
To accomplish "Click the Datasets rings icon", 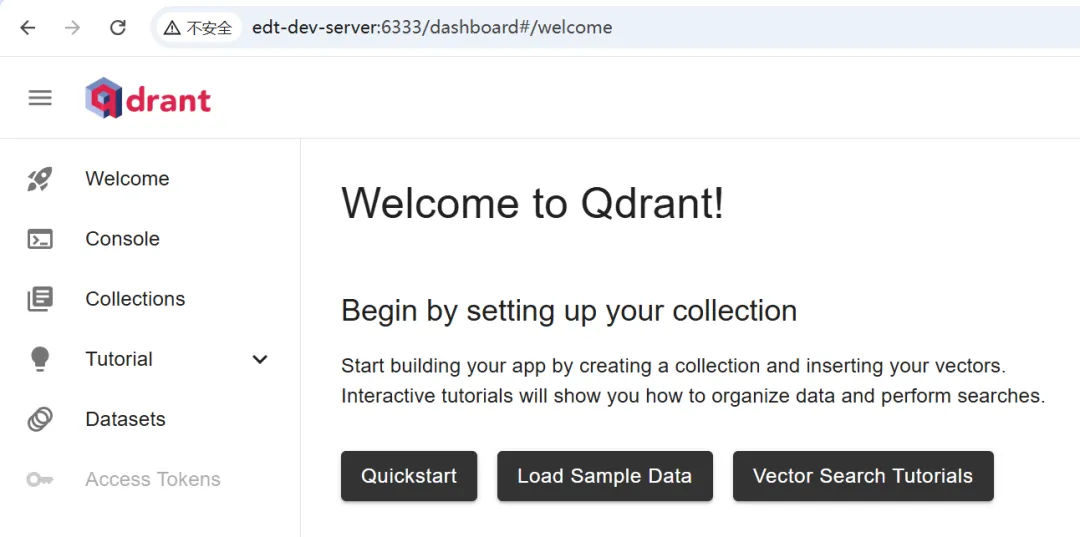I will point(40,419).
